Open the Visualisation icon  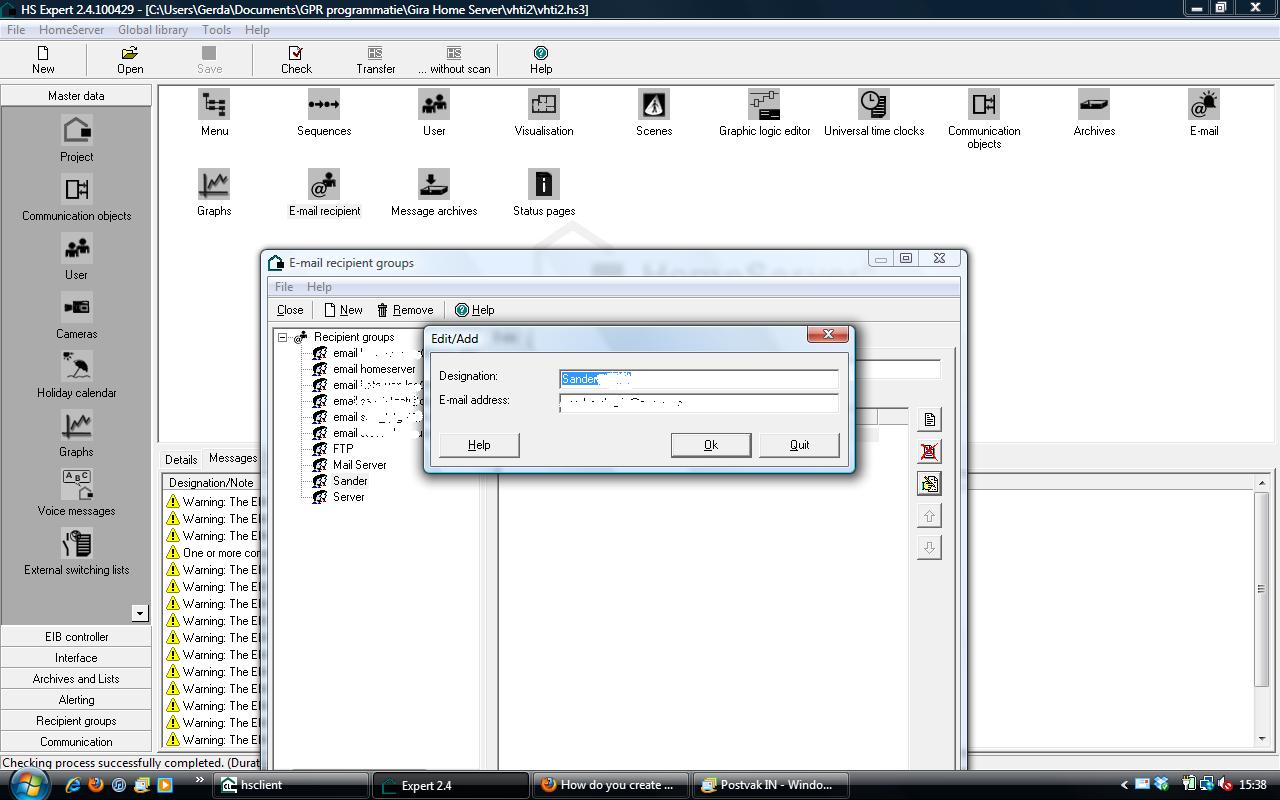pos(543,106)
